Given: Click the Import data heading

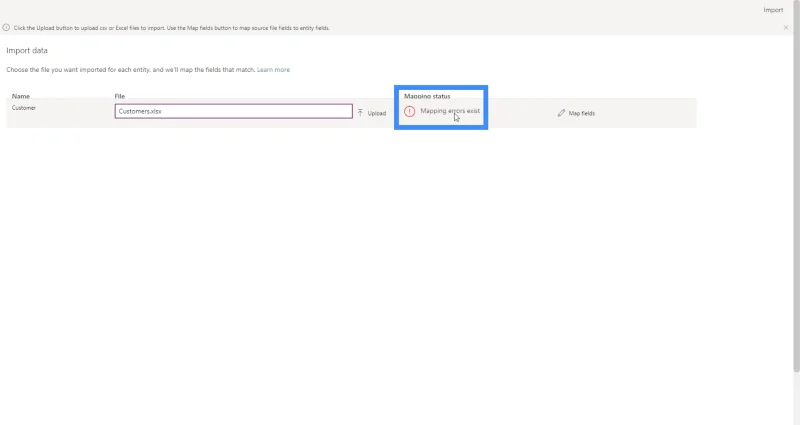Looking at the screenshot, I should (x=27, y=51).
